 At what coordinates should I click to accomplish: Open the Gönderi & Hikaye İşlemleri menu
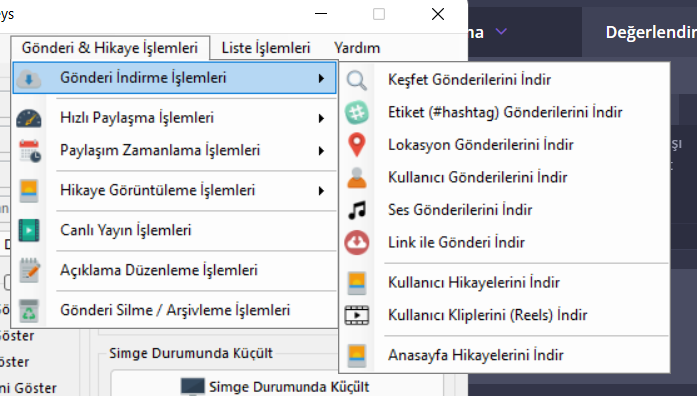110,48
